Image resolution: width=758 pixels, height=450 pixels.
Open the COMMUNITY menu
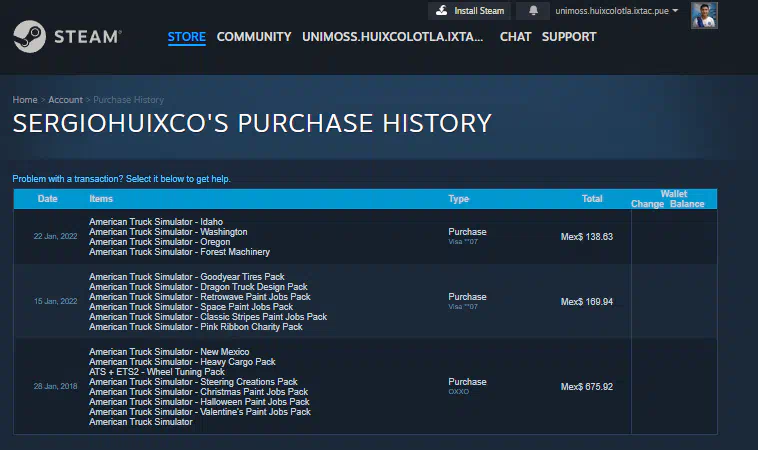[x=254, y=37]
